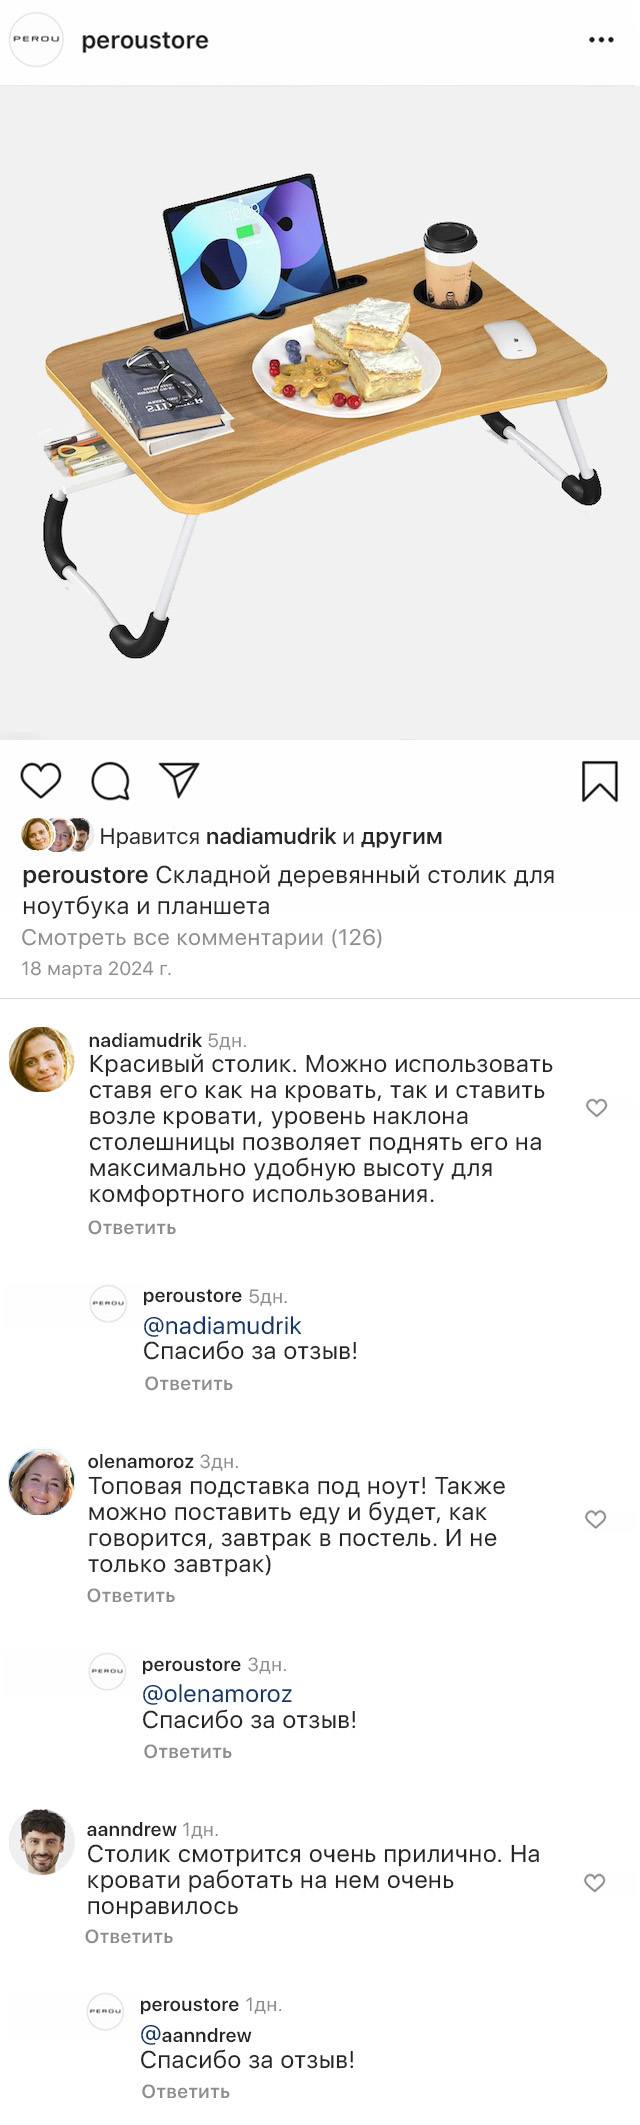Like nadiamudrik's comment

596,1108
